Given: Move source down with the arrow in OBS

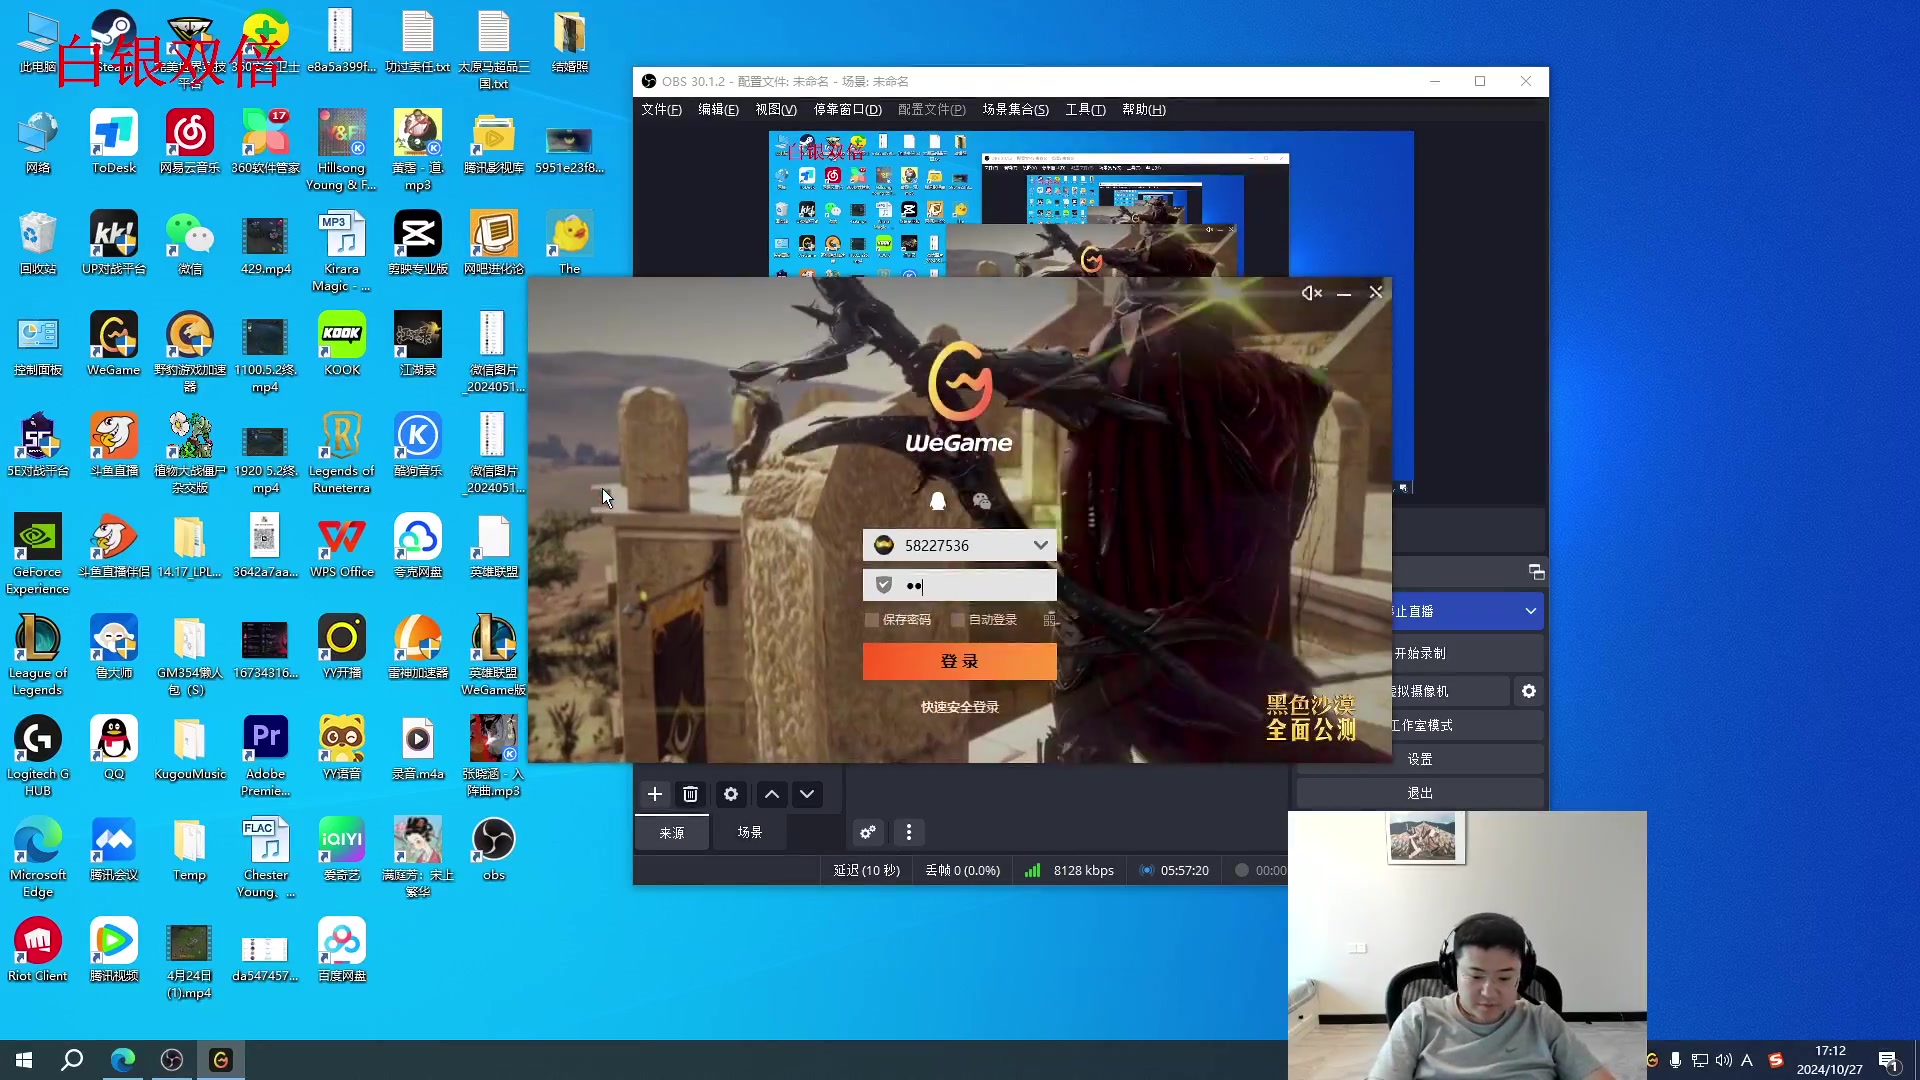Looking at the screenshot, I should point(807,794).
